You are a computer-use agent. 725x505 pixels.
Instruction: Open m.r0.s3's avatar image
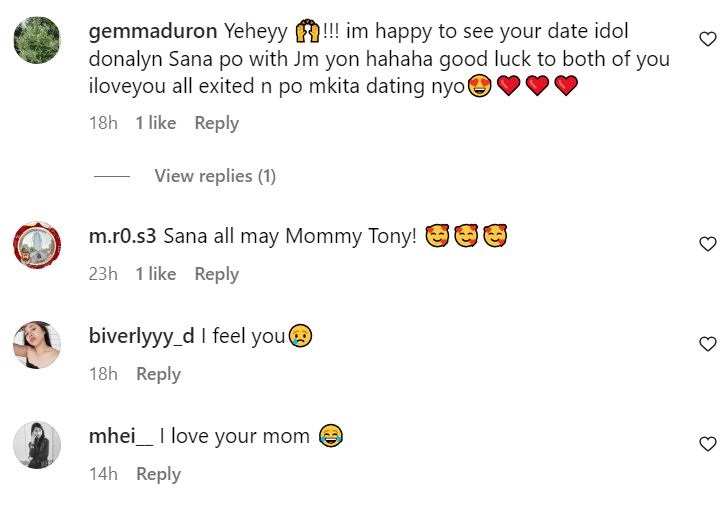click(38, 244)
